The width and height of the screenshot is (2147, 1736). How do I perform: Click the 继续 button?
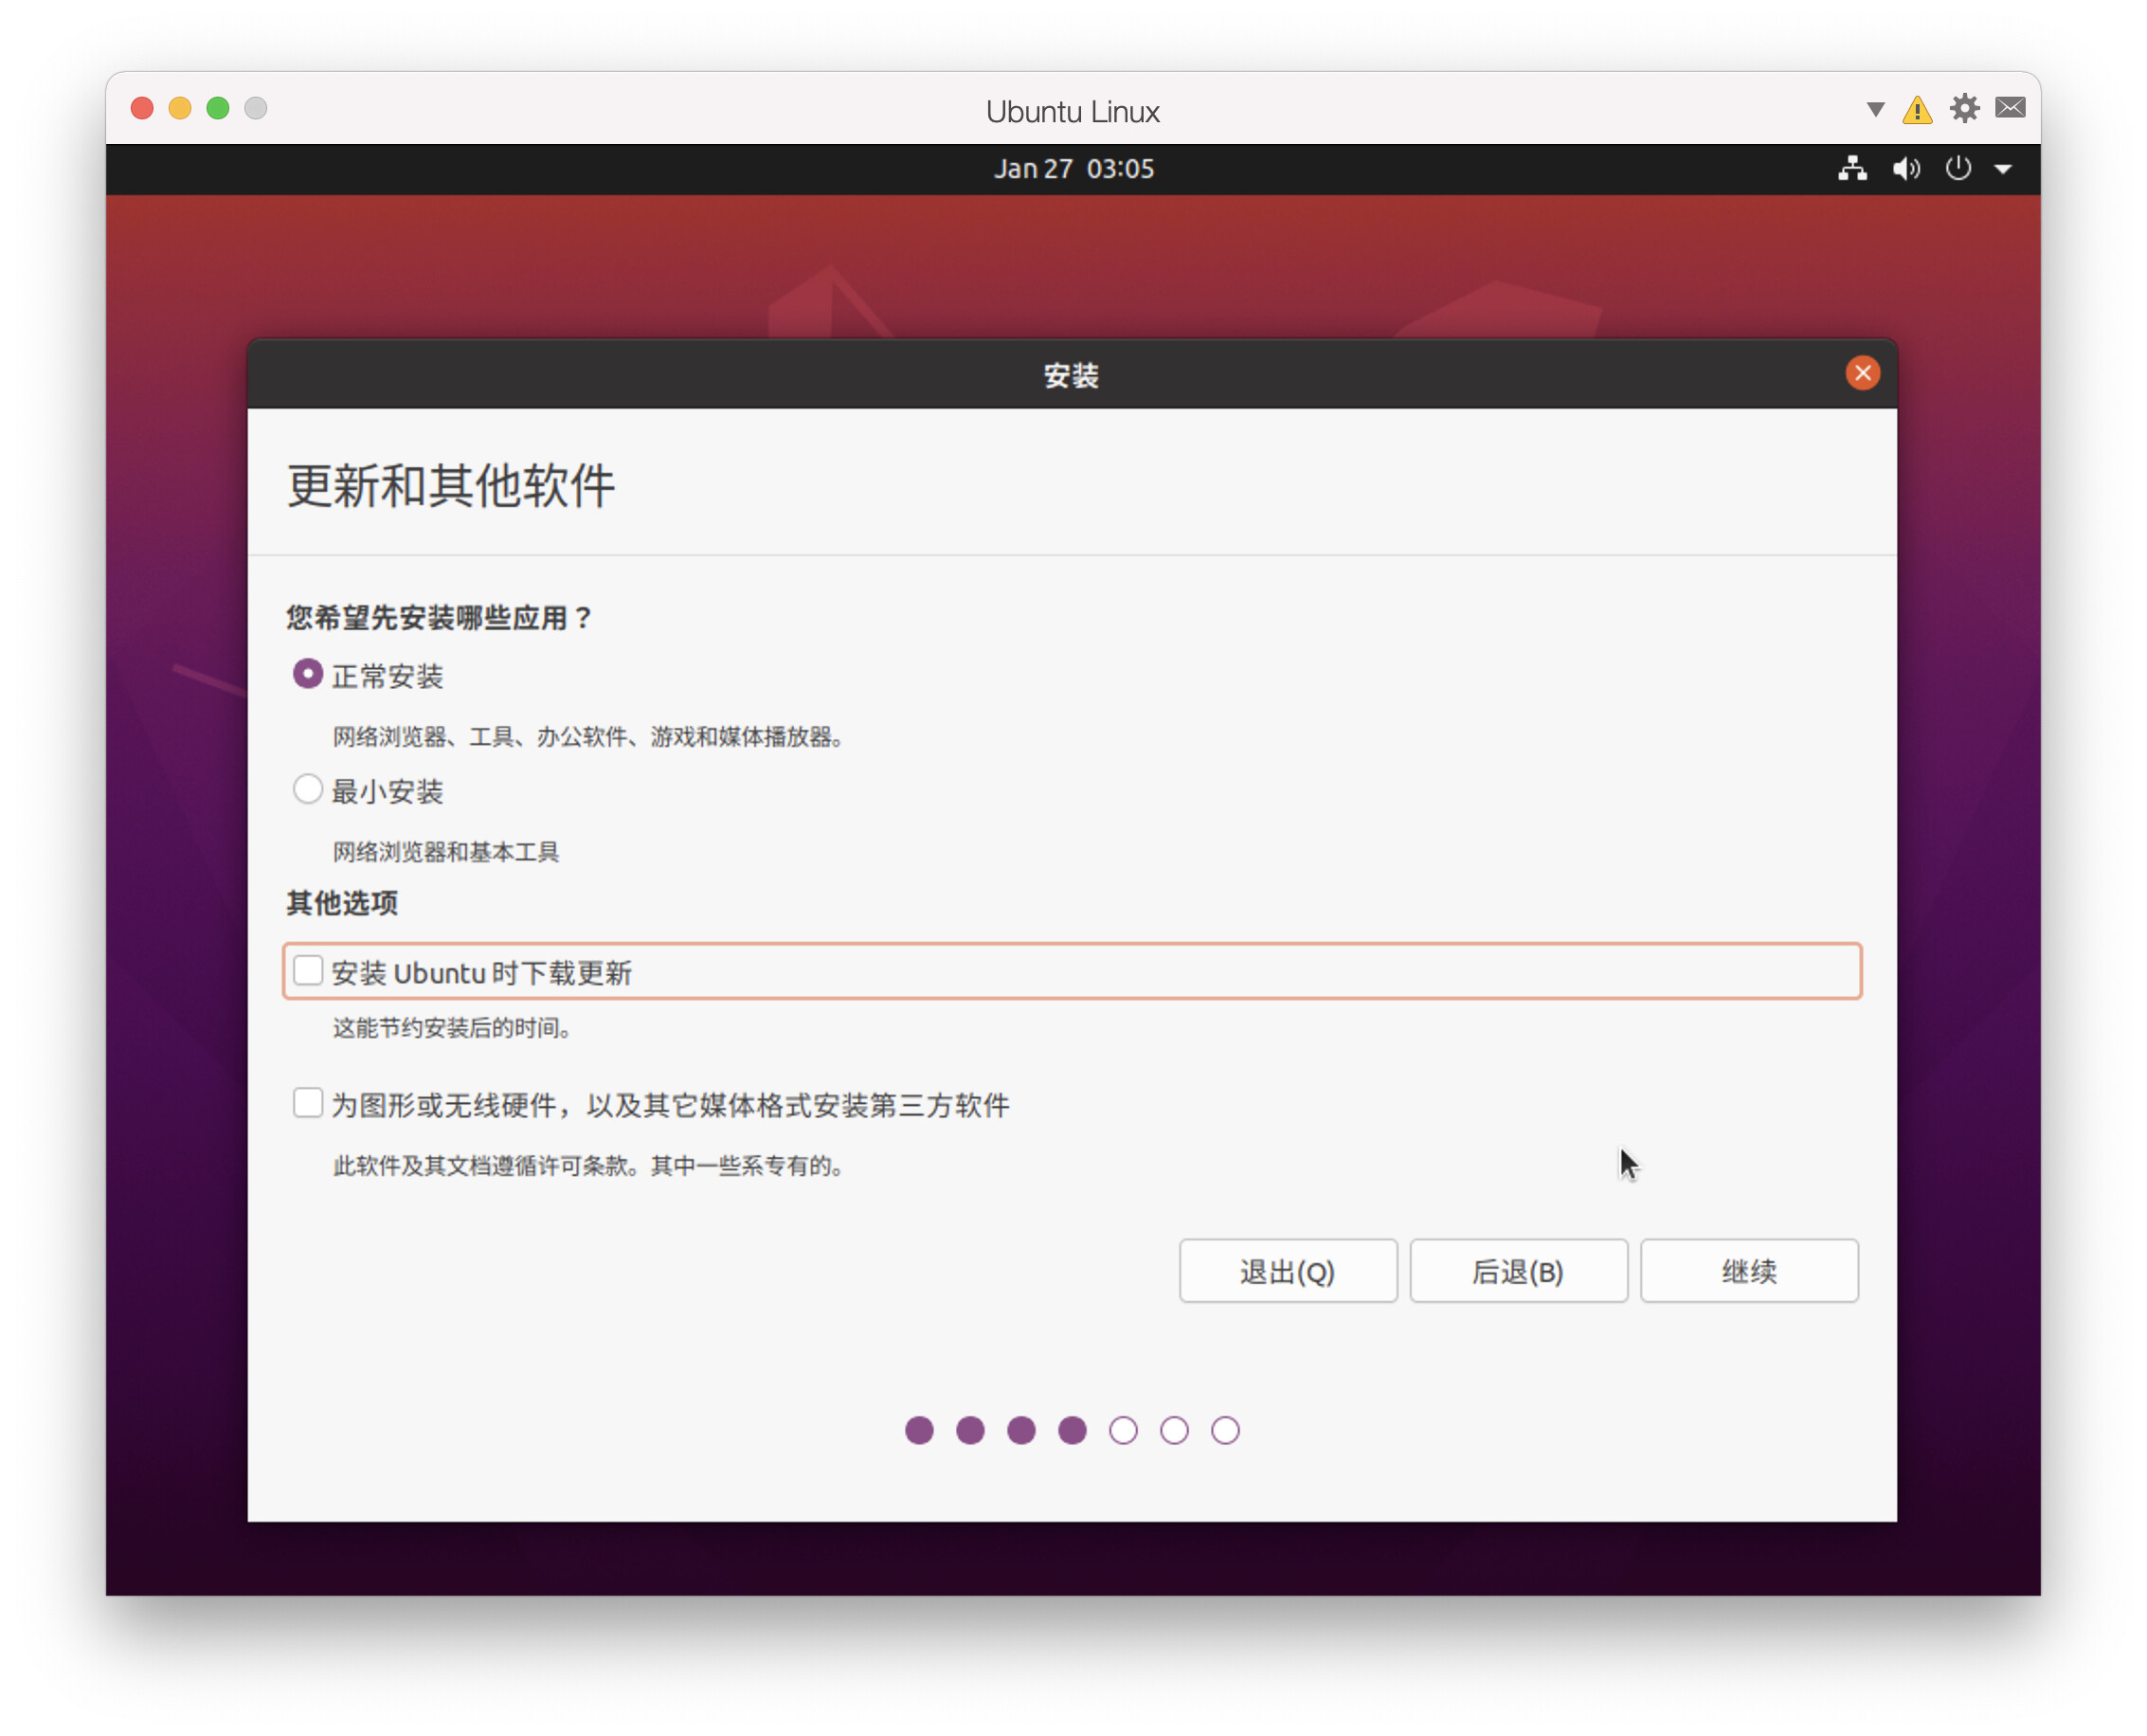pyautogui.click(x=1749, y=1271)
